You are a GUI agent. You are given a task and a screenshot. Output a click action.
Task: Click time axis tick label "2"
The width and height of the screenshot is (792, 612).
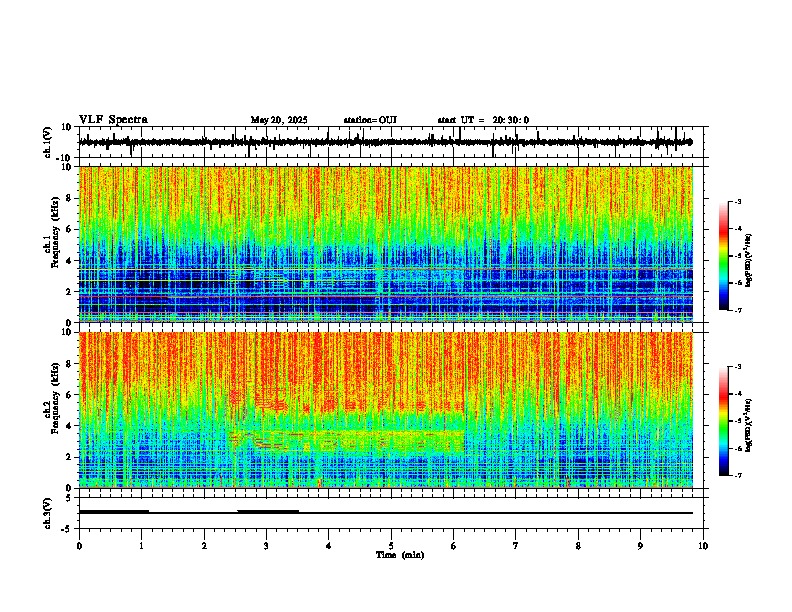[204, 546]
